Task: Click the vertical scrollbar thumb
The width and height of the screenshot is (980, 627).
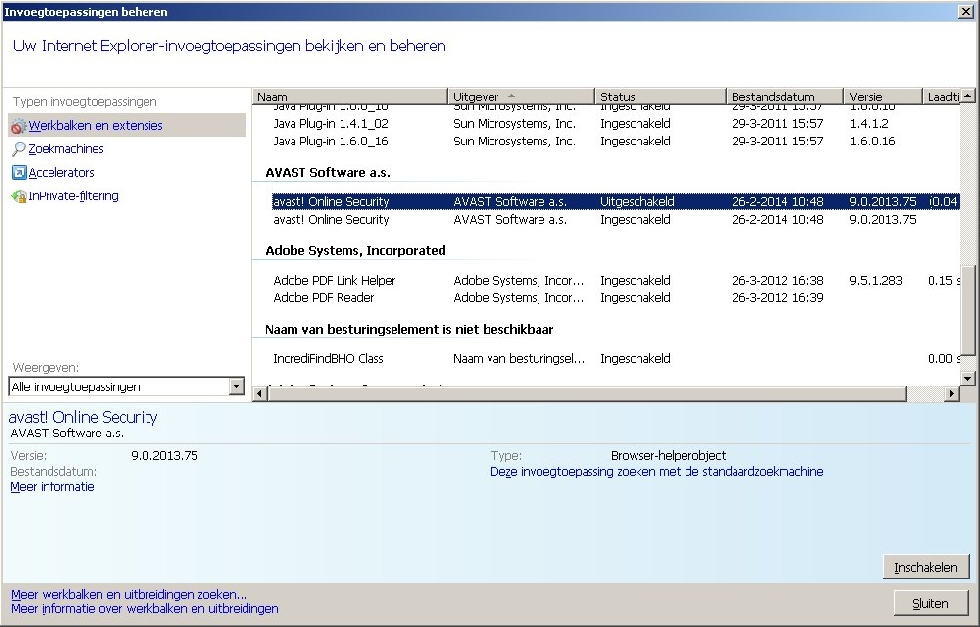Action: pos(968,311)
